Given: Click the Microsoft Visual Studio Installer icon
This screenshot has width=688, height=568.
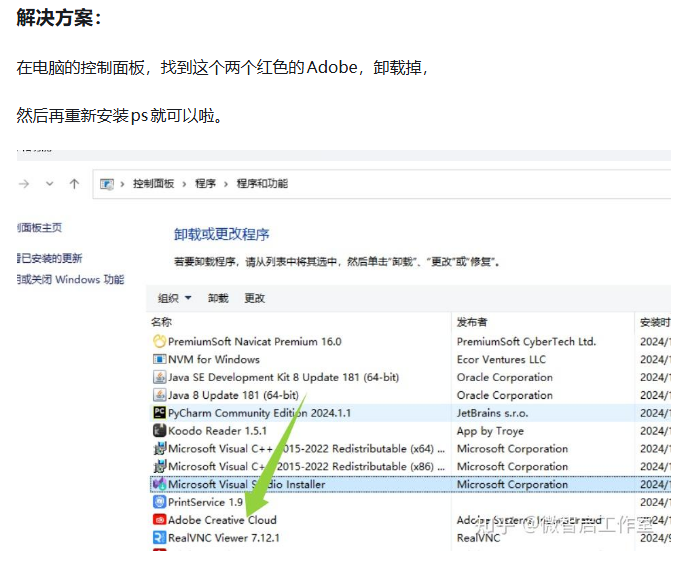Looking at the screenshot, I should pyautogui.click(x=159, y=485).
